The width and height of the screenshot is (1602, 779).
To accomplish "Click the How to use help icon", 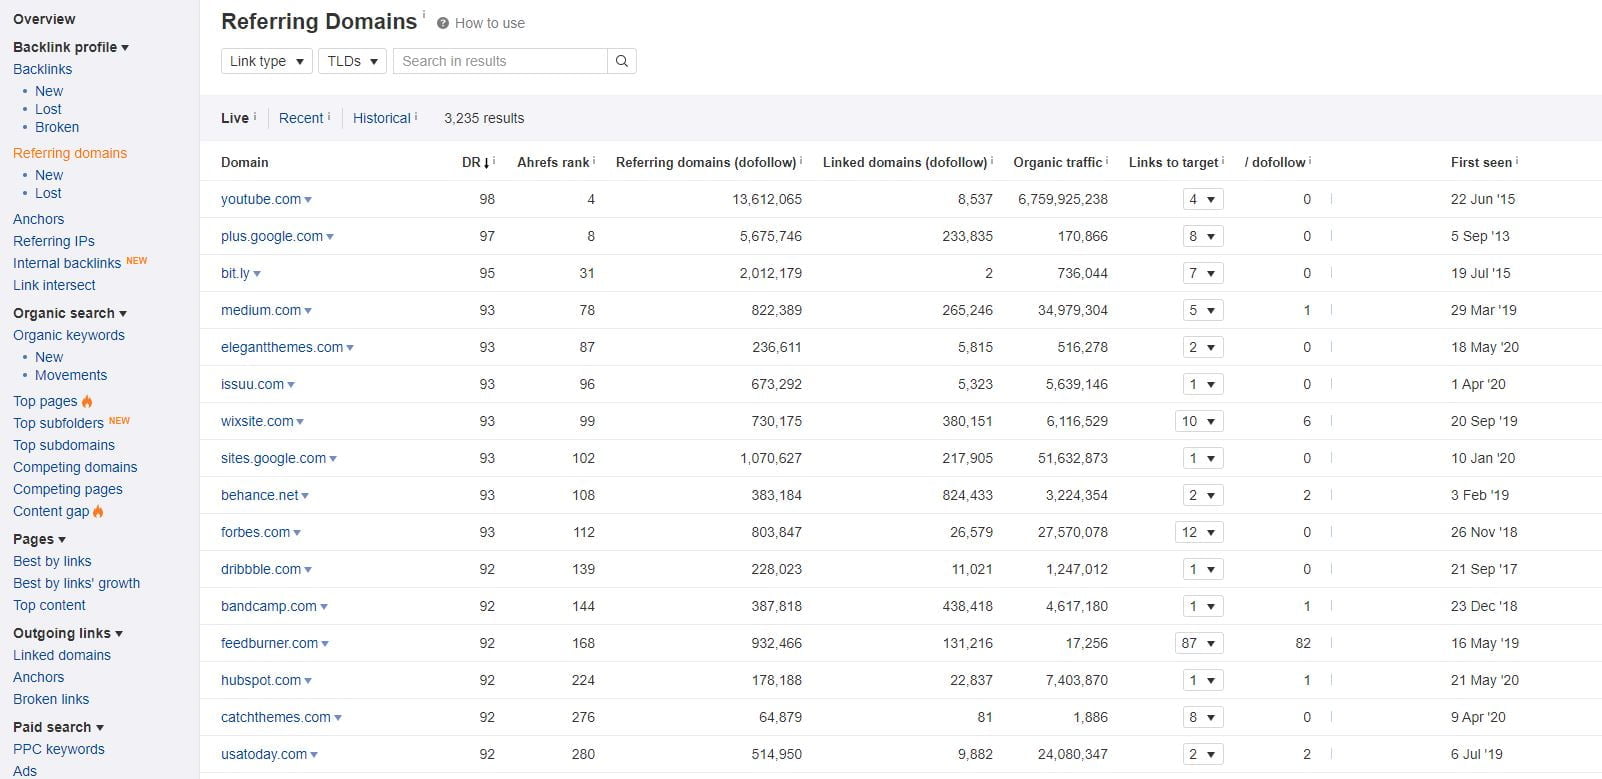I will 443,23.
